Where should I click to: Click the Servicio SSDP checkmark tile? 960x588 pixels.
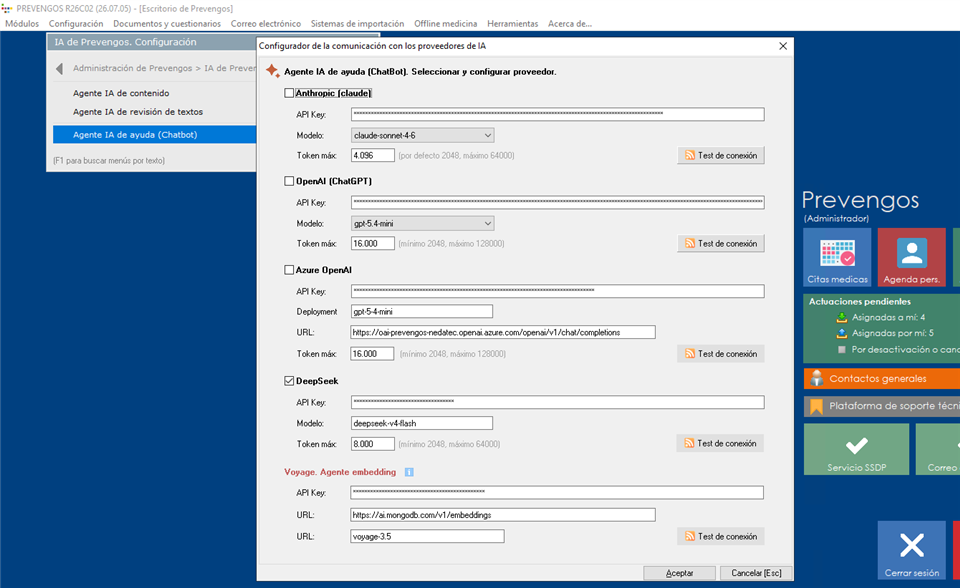(x=857, y=450)
